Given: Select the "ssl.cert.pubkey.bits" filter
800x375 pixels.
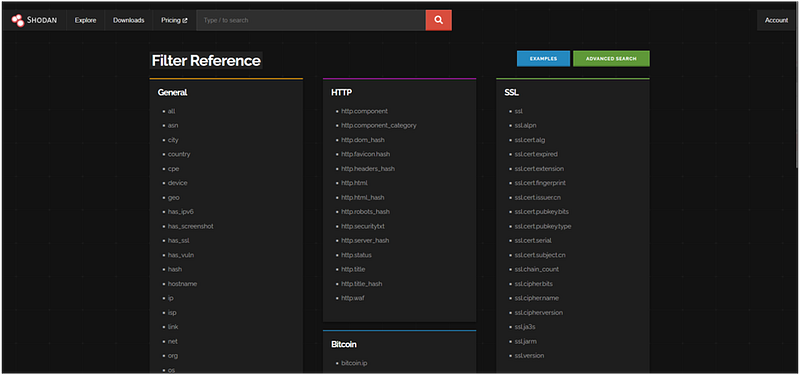Looking at the screenshot, I should pyautogui.click(x=541, y=212).
